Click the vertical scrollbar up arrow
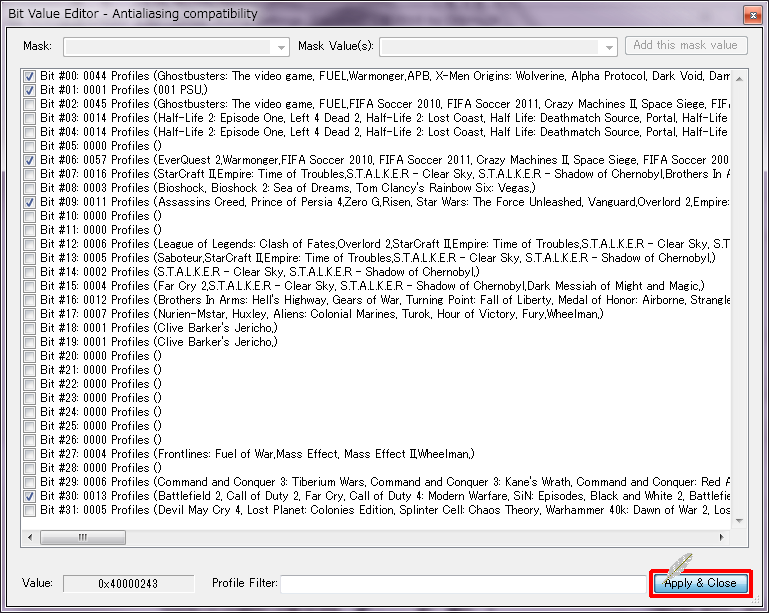This screenshot has width=769, height=613. (740, 78)
